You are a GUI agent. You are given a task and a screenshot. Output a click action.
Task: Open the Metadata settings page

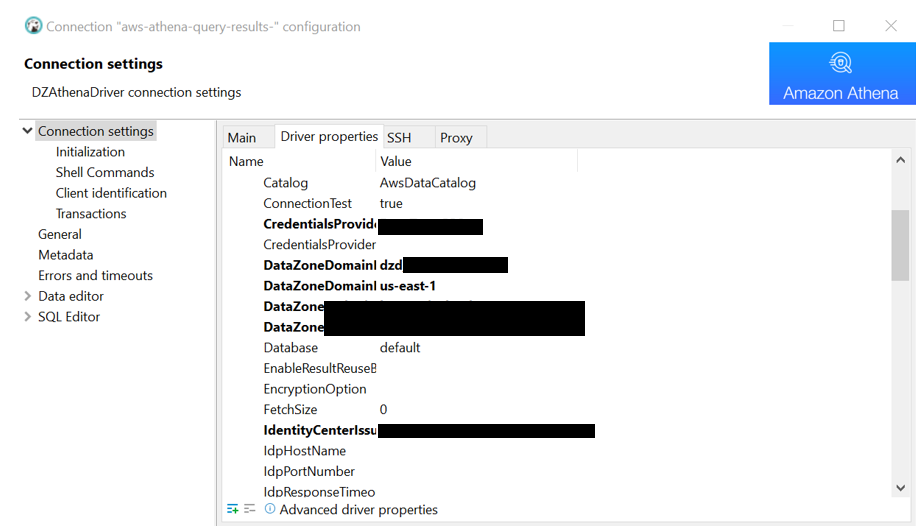coord(65,255)
